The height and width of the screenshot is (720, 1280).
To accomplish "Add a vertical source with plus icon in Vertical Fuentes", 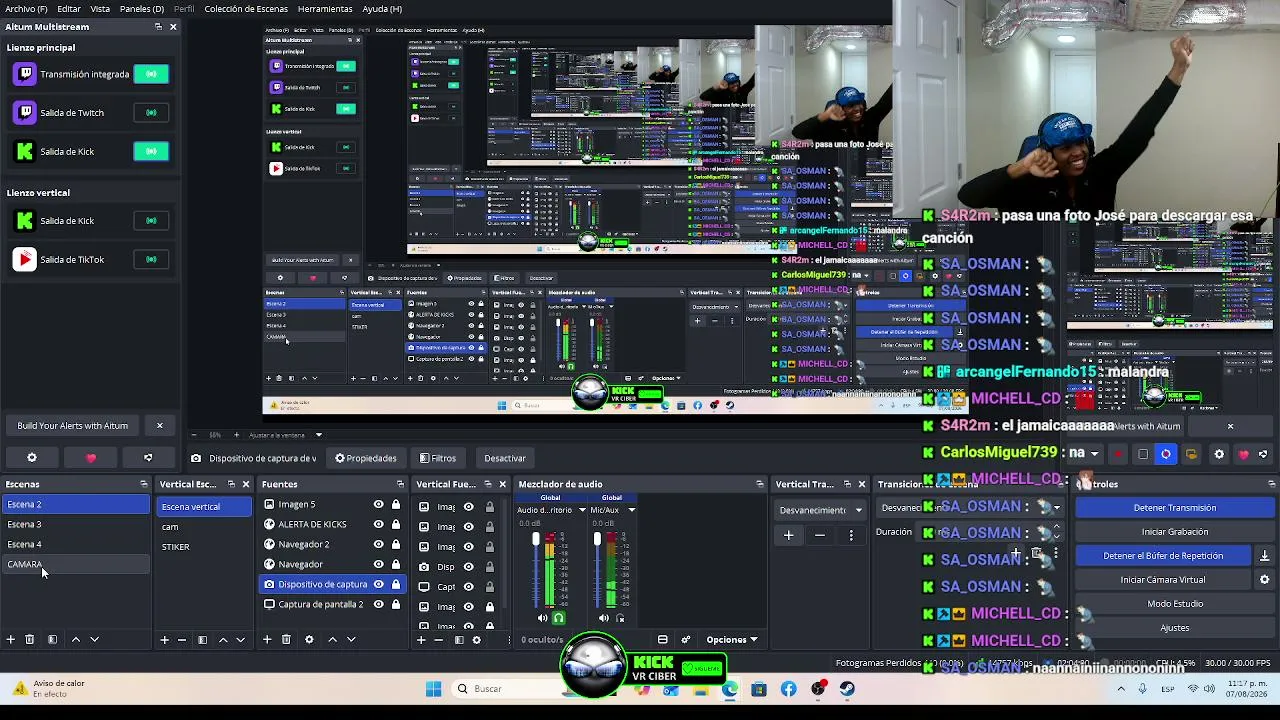I will (x=421, y=639).
